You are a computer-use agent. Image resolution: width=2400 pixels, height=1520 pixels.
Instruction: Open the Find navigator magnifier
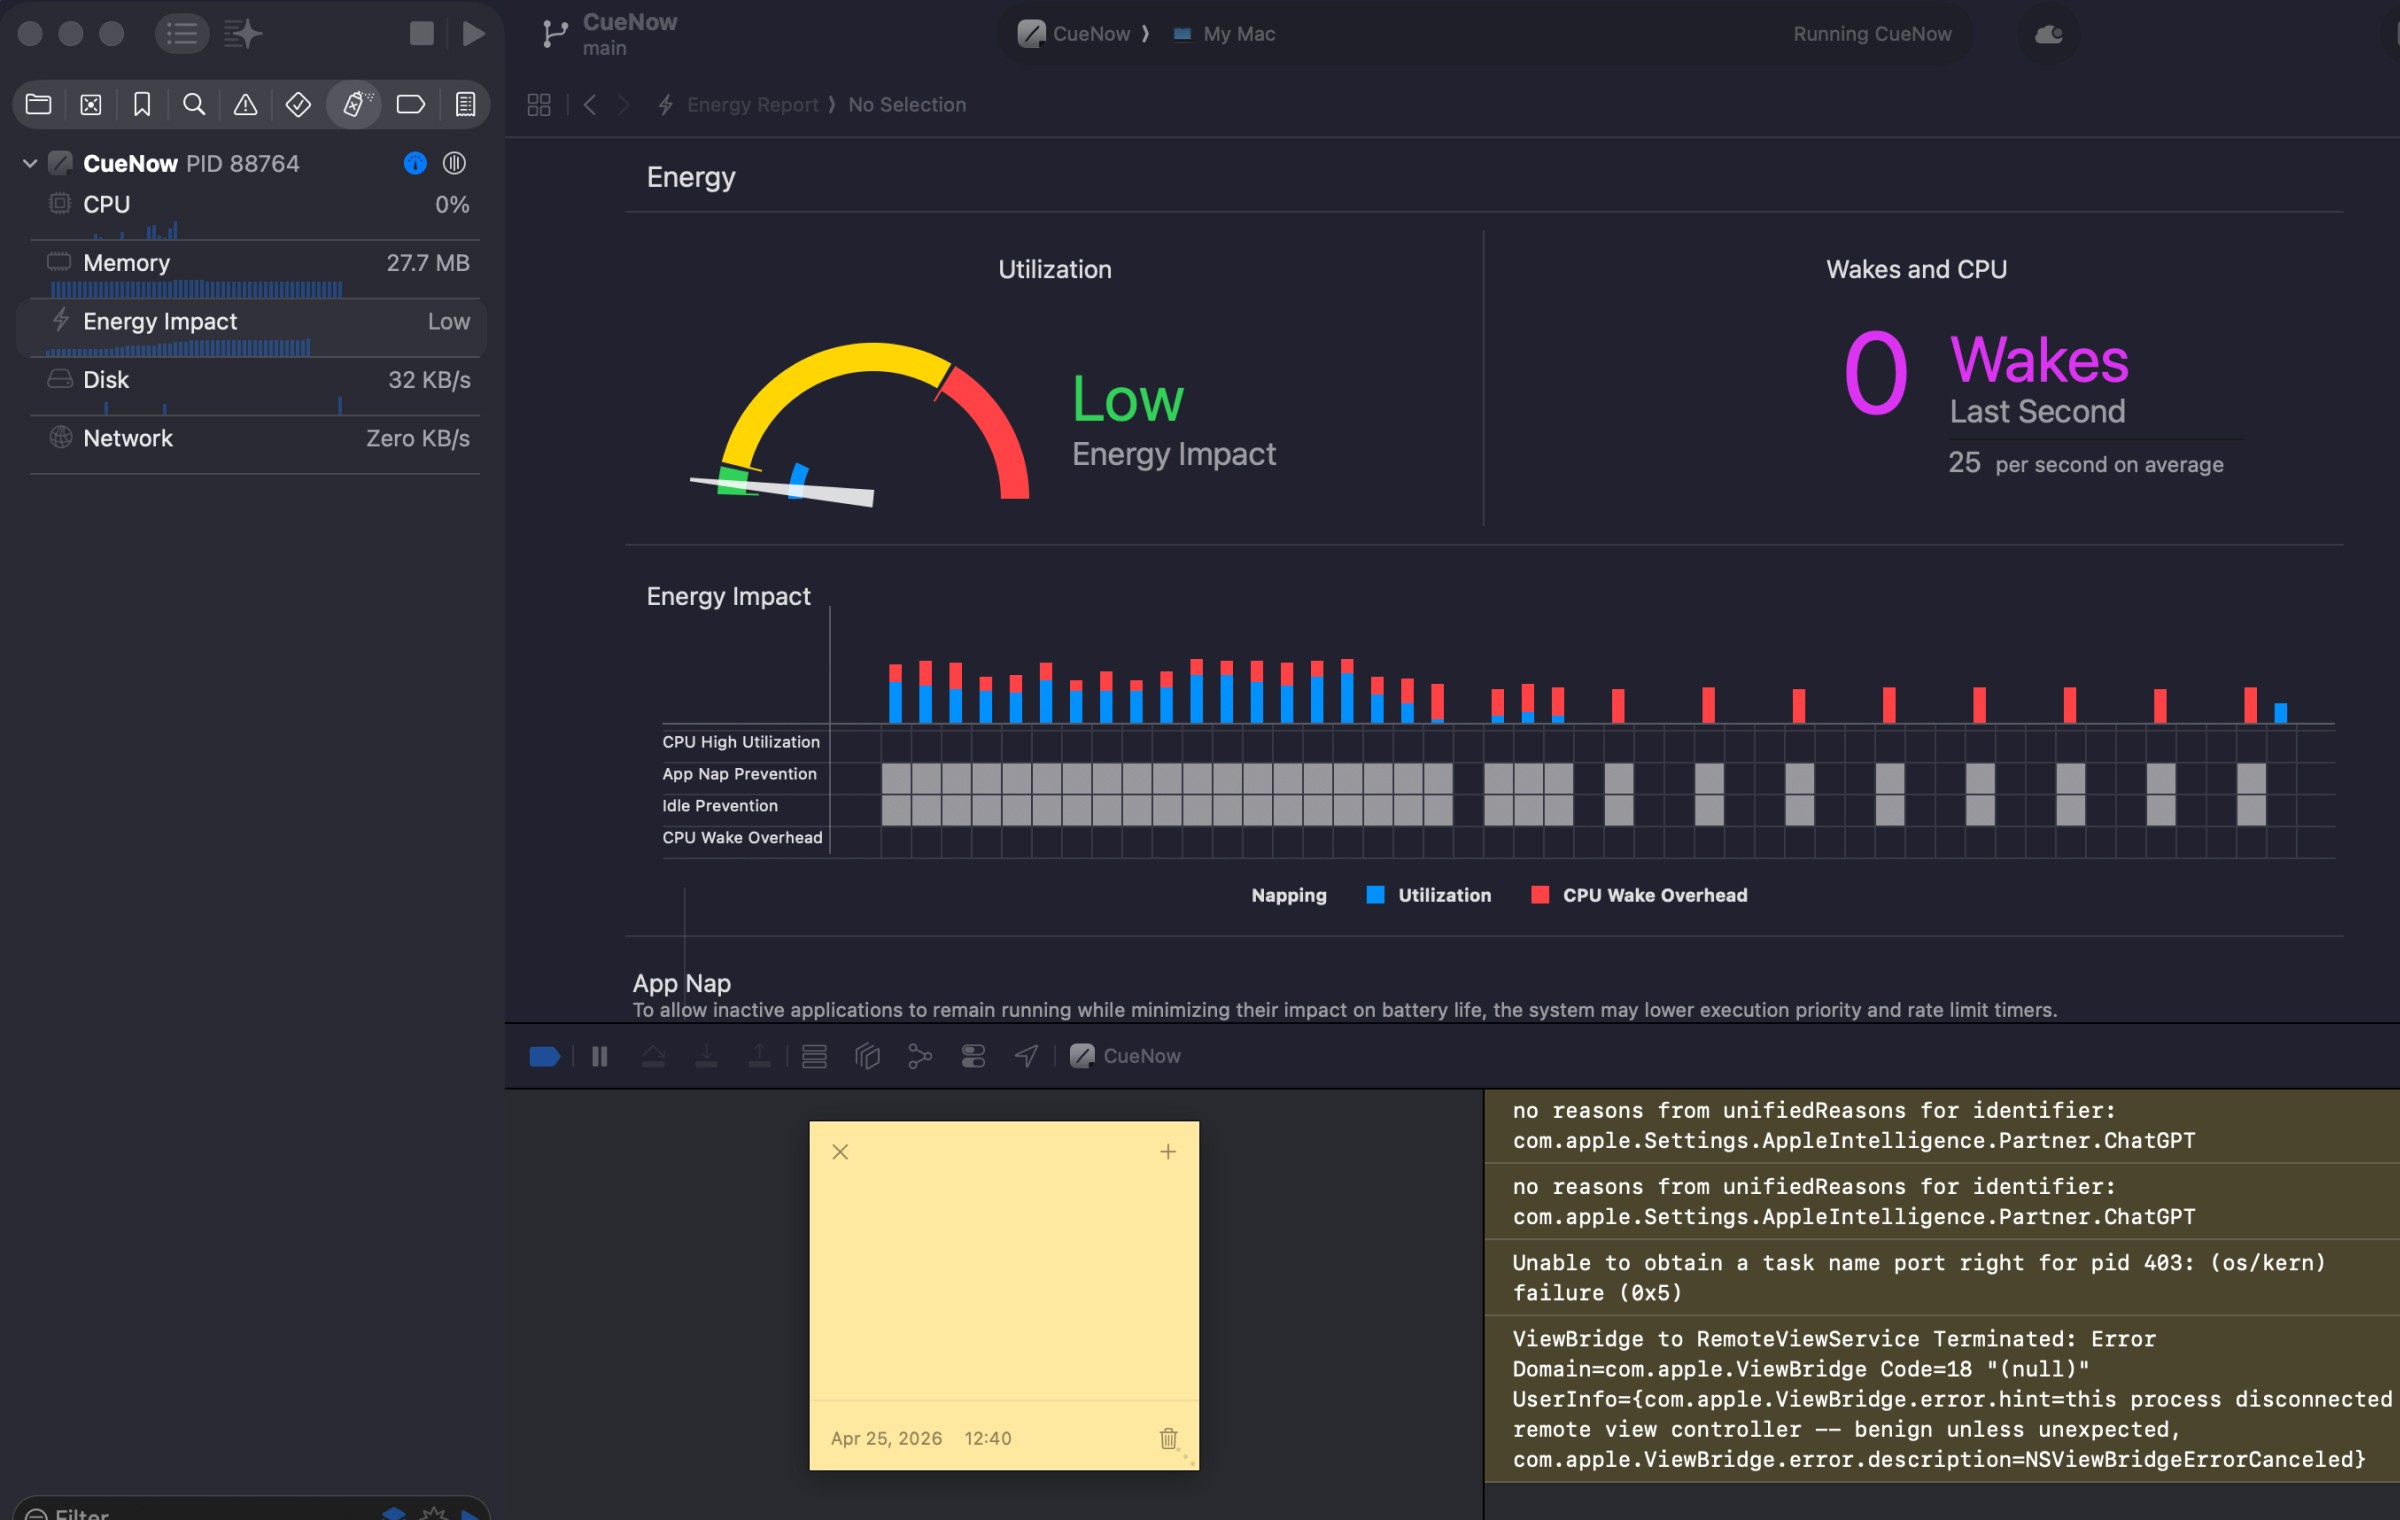pyautogui.click(x=194, y=104)
